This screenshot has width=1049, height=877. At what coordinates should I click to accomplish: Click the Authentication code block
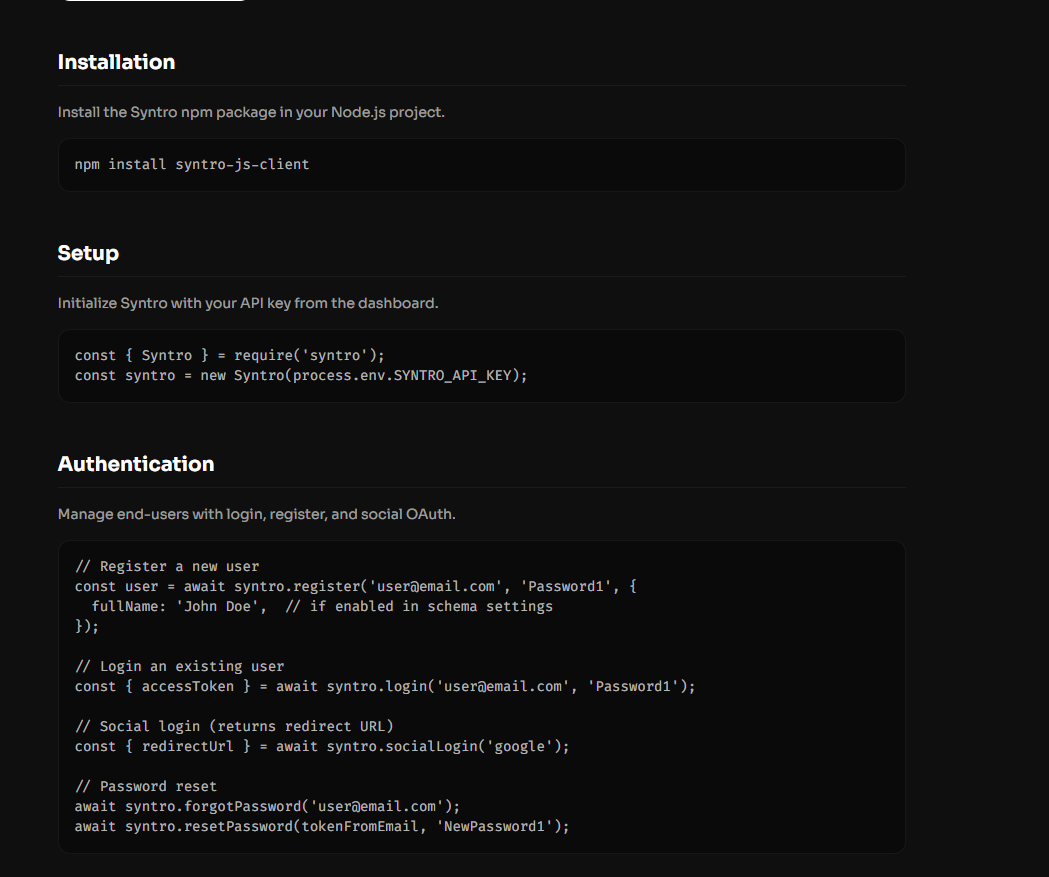tap(481, 695)
